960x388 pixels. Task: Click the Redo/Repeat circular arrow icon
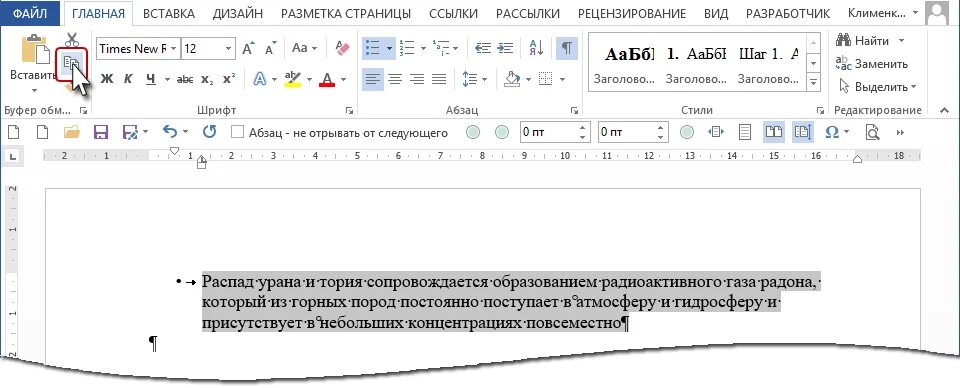[x=209, y=132]
